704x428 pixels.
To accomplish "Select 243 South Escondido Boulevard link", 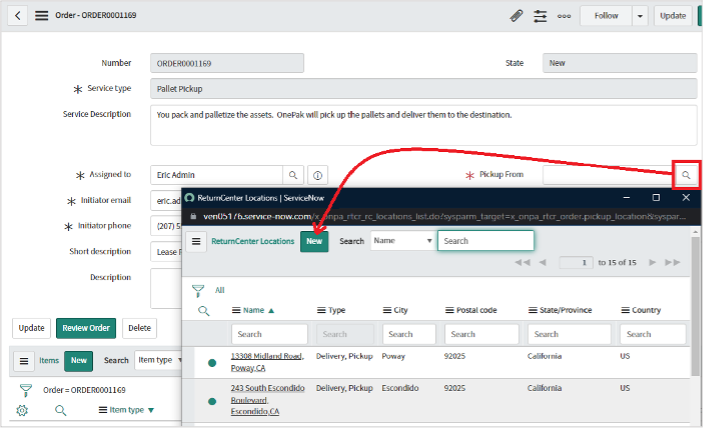I will pos(268,400).
